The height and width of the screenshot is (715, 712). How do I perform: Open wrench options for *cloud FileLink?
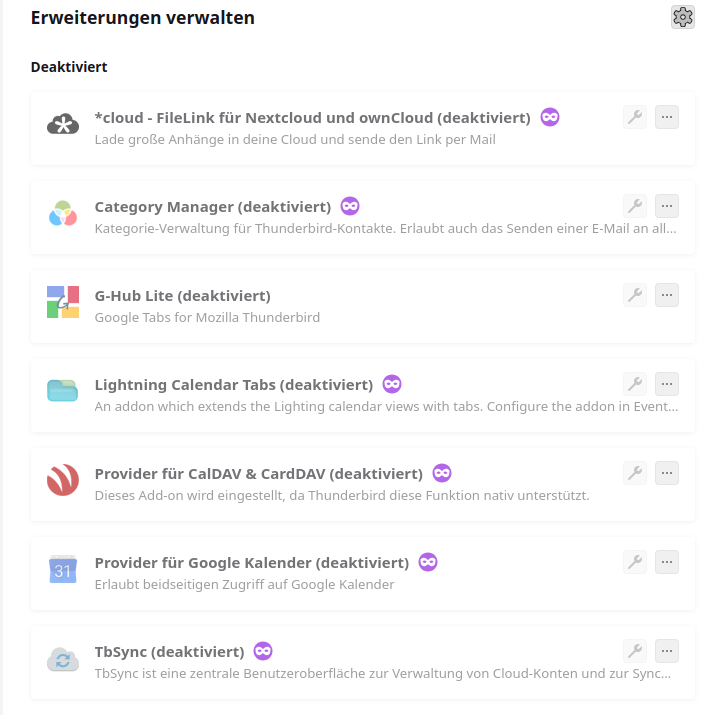[634, 118]
